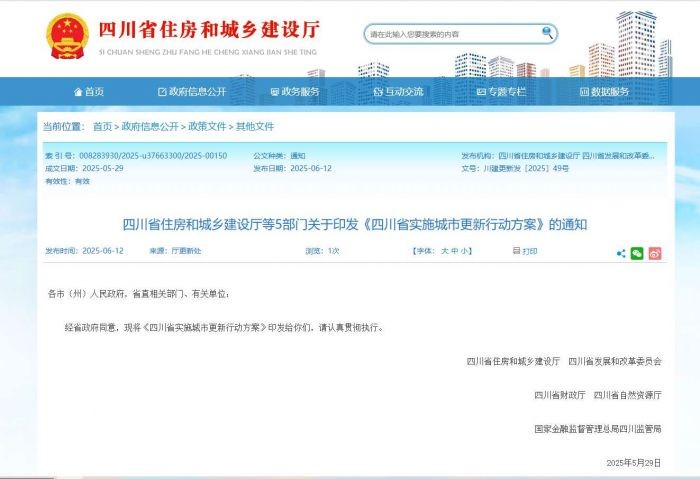Click signatory 四川省自然资源厅

627,395
